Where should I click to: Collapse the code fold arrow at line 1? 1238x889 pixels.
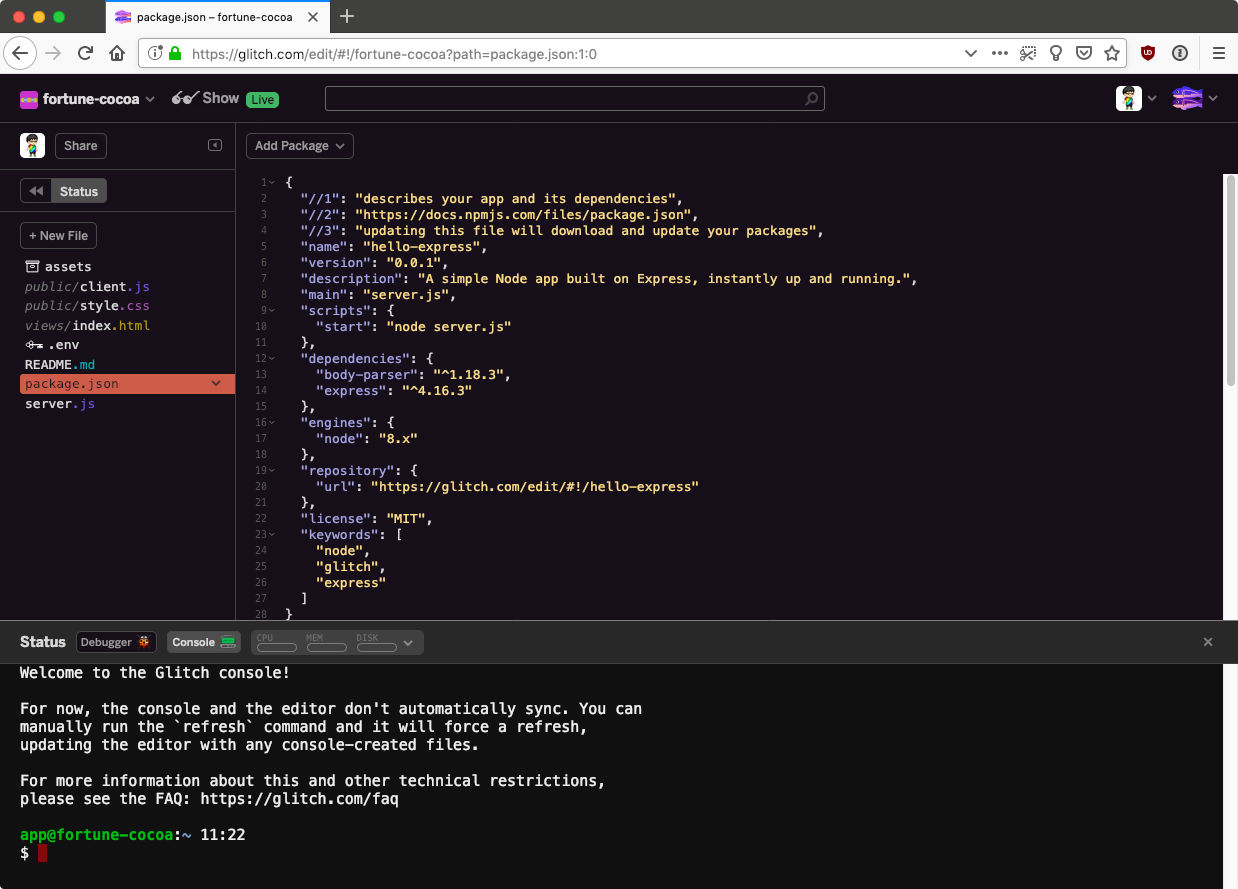[272, 182]
